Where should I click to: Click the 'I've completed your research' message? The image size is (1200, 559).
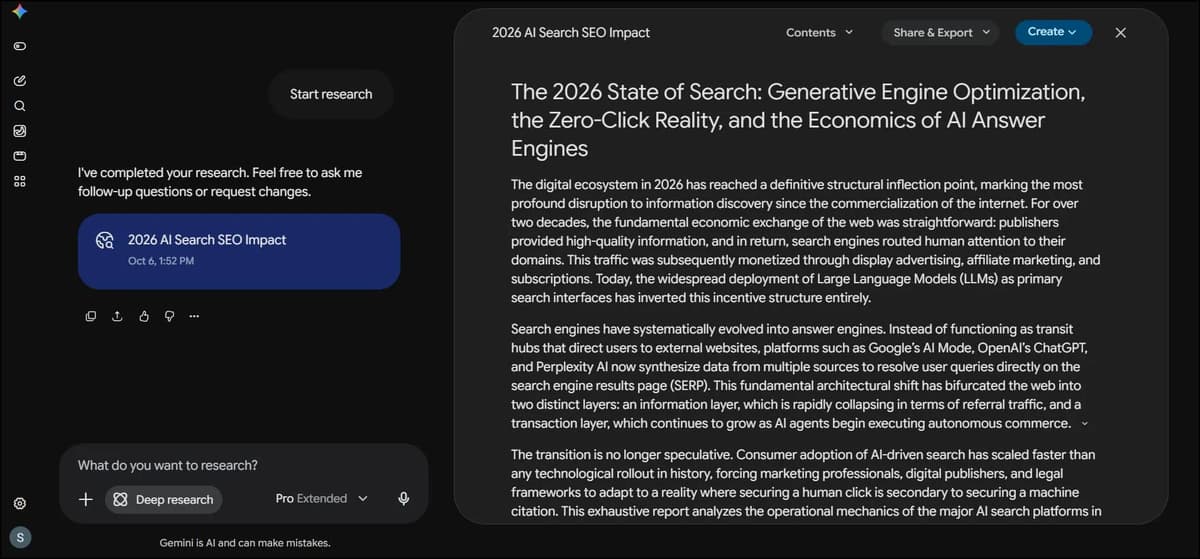(x=220, y=182)
